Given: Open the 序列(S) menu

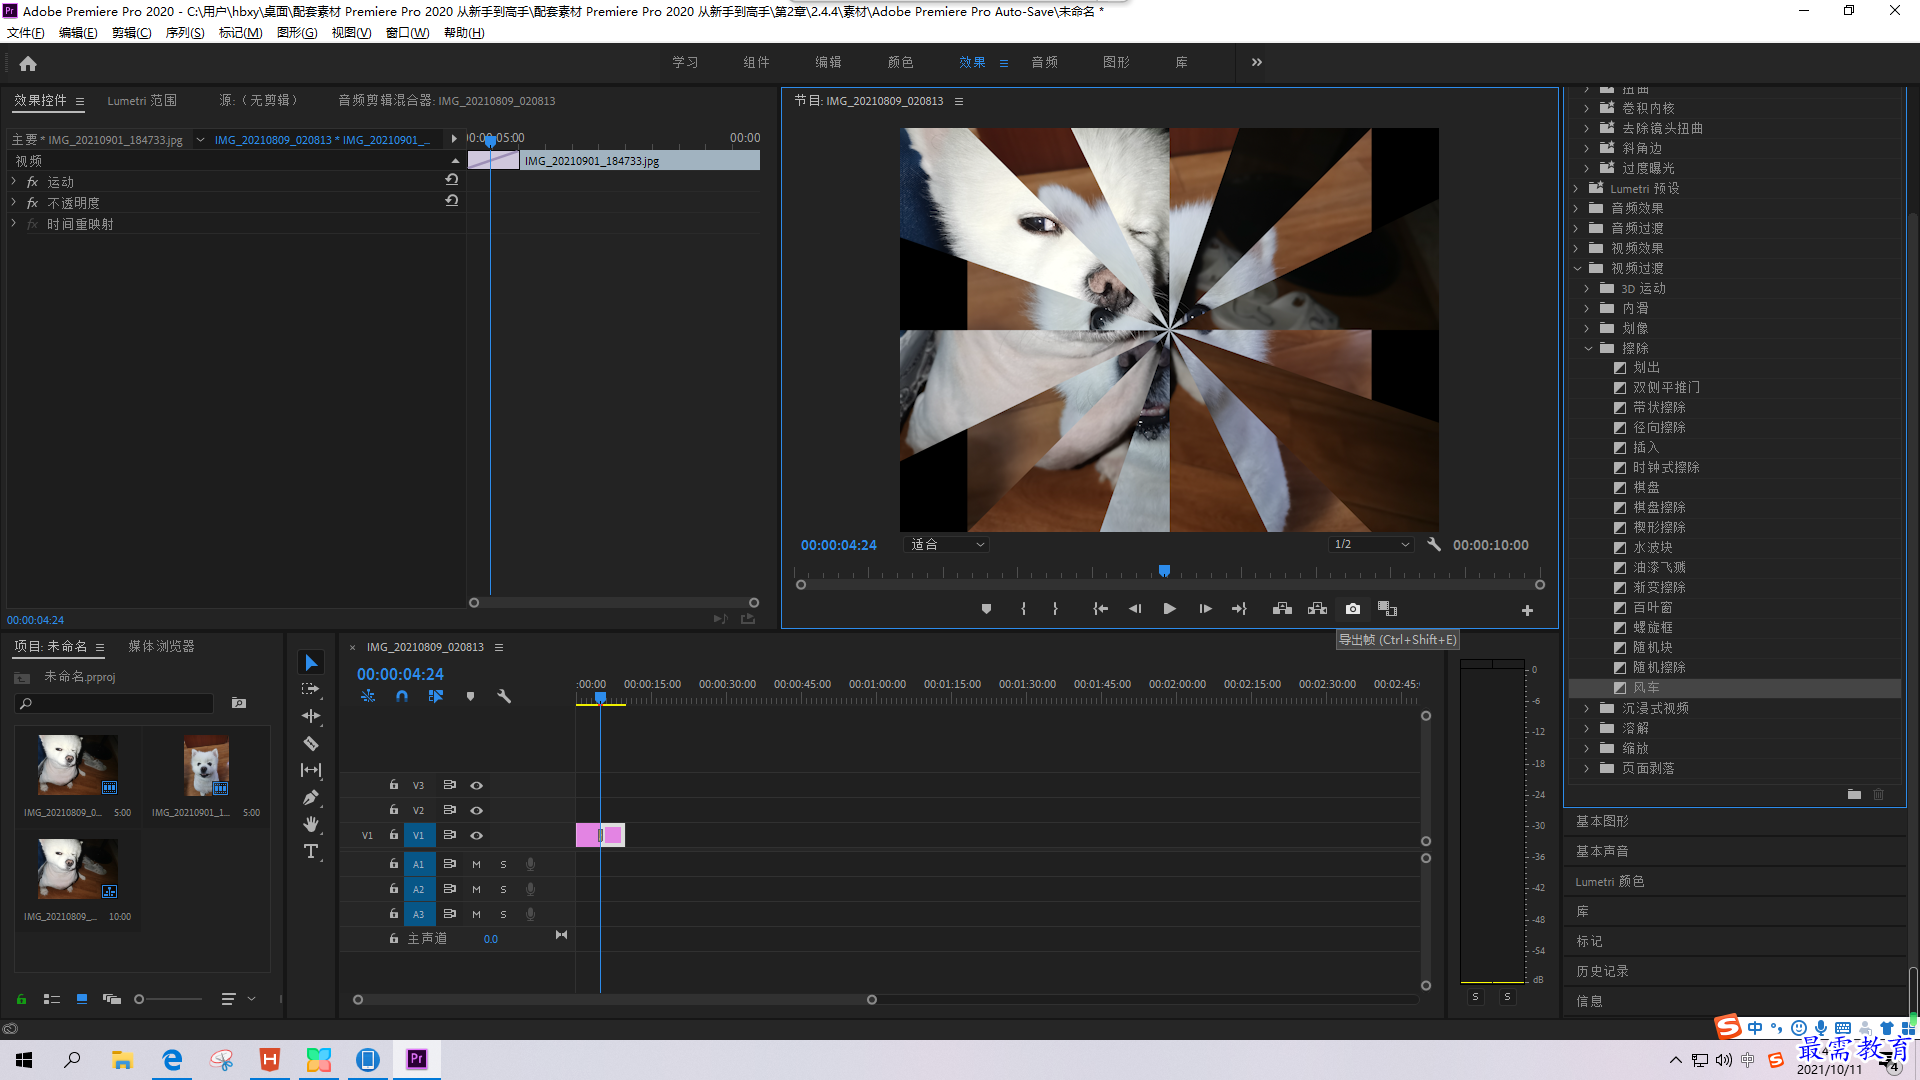Looking at the screenshot, I should pyautogui.click(x=185, y=33).
